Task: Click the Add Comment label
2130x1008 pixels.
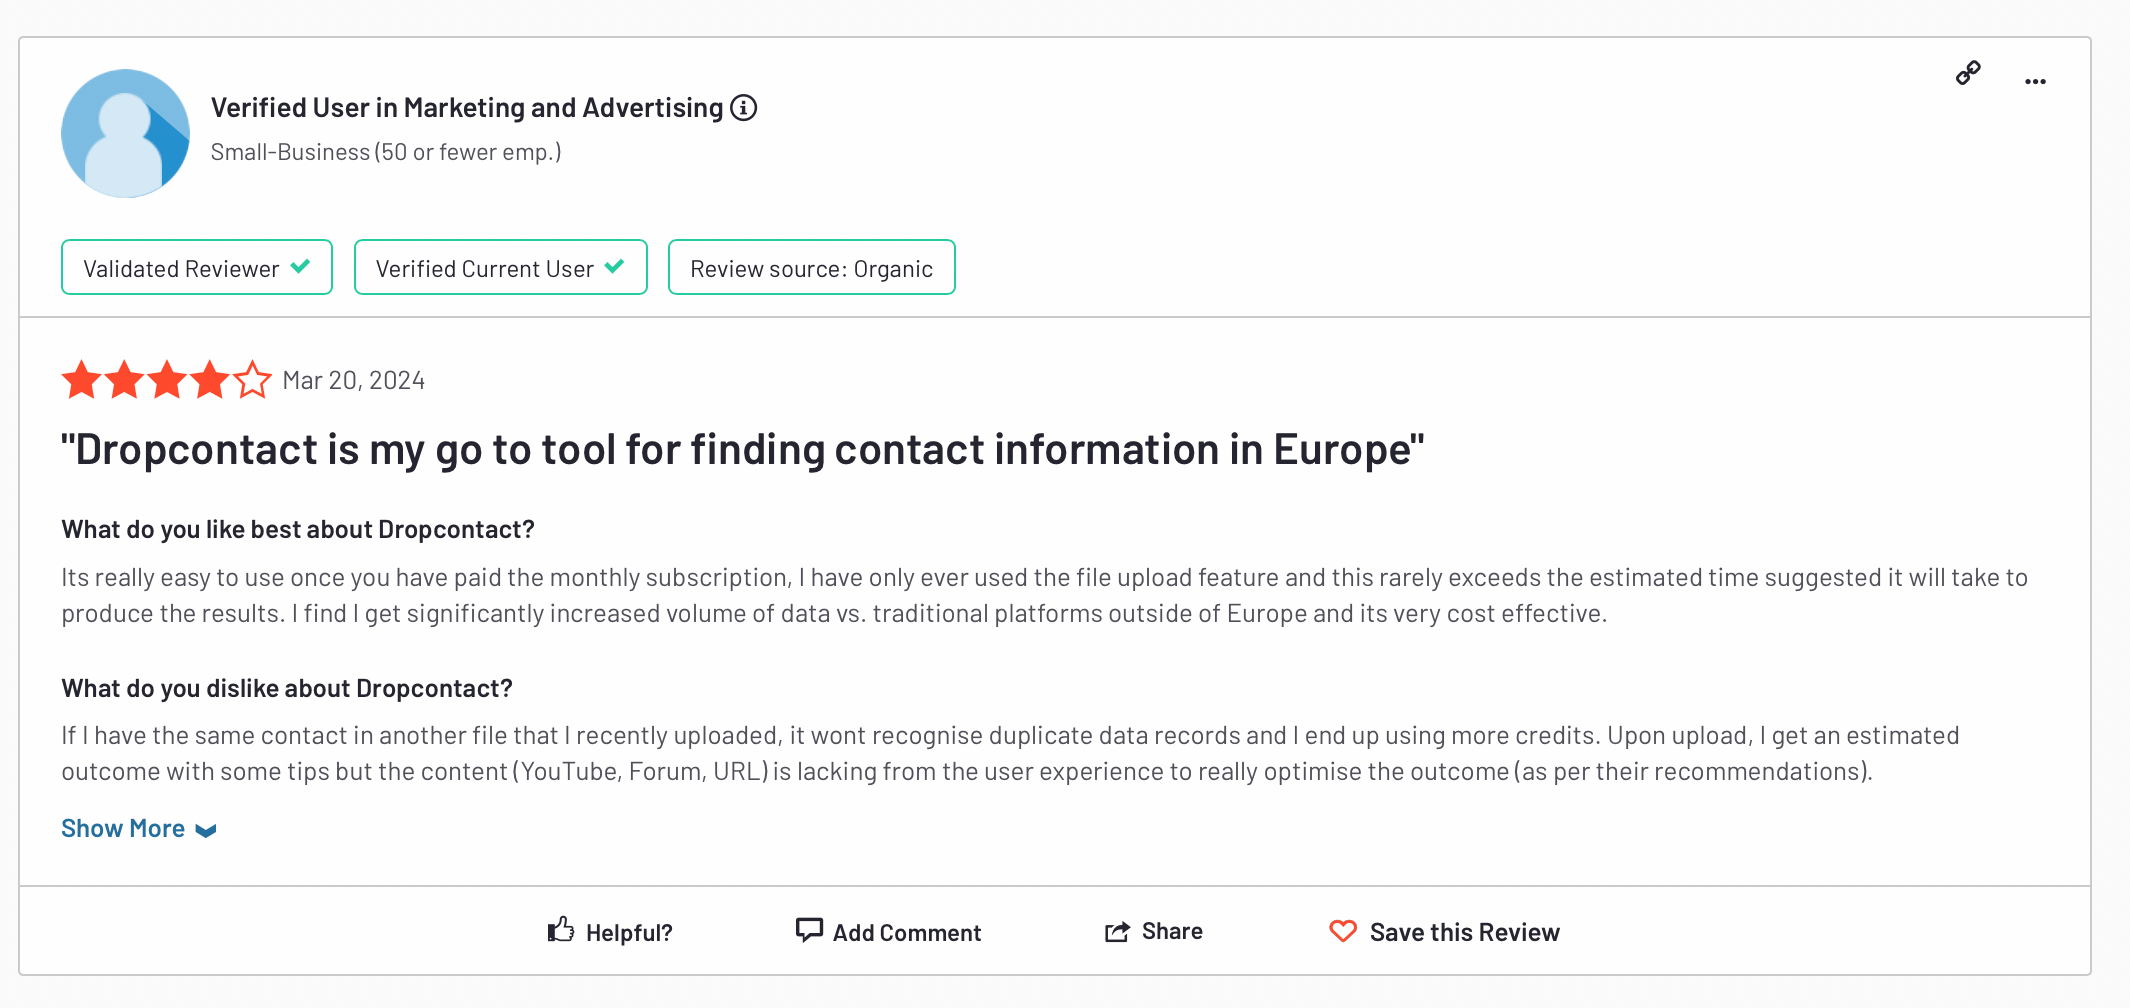Action: click(x=907, y=932)
